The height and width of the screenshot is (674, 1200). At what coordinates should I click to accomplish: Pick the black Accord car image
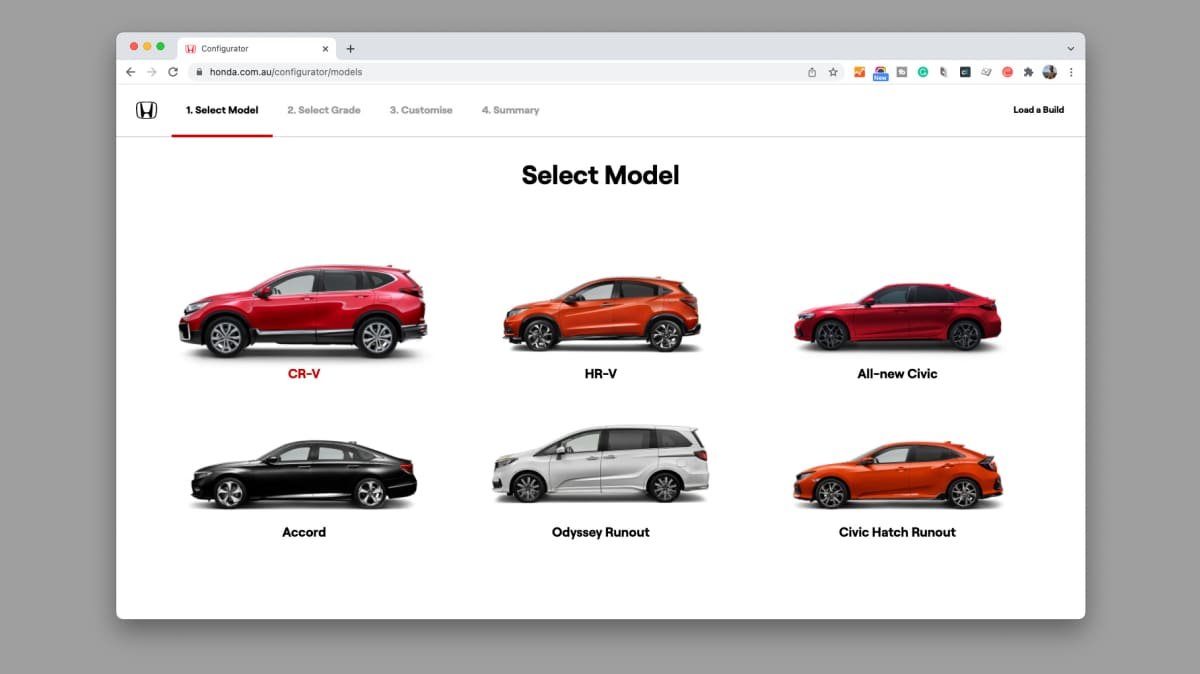[x=303, y=474]
